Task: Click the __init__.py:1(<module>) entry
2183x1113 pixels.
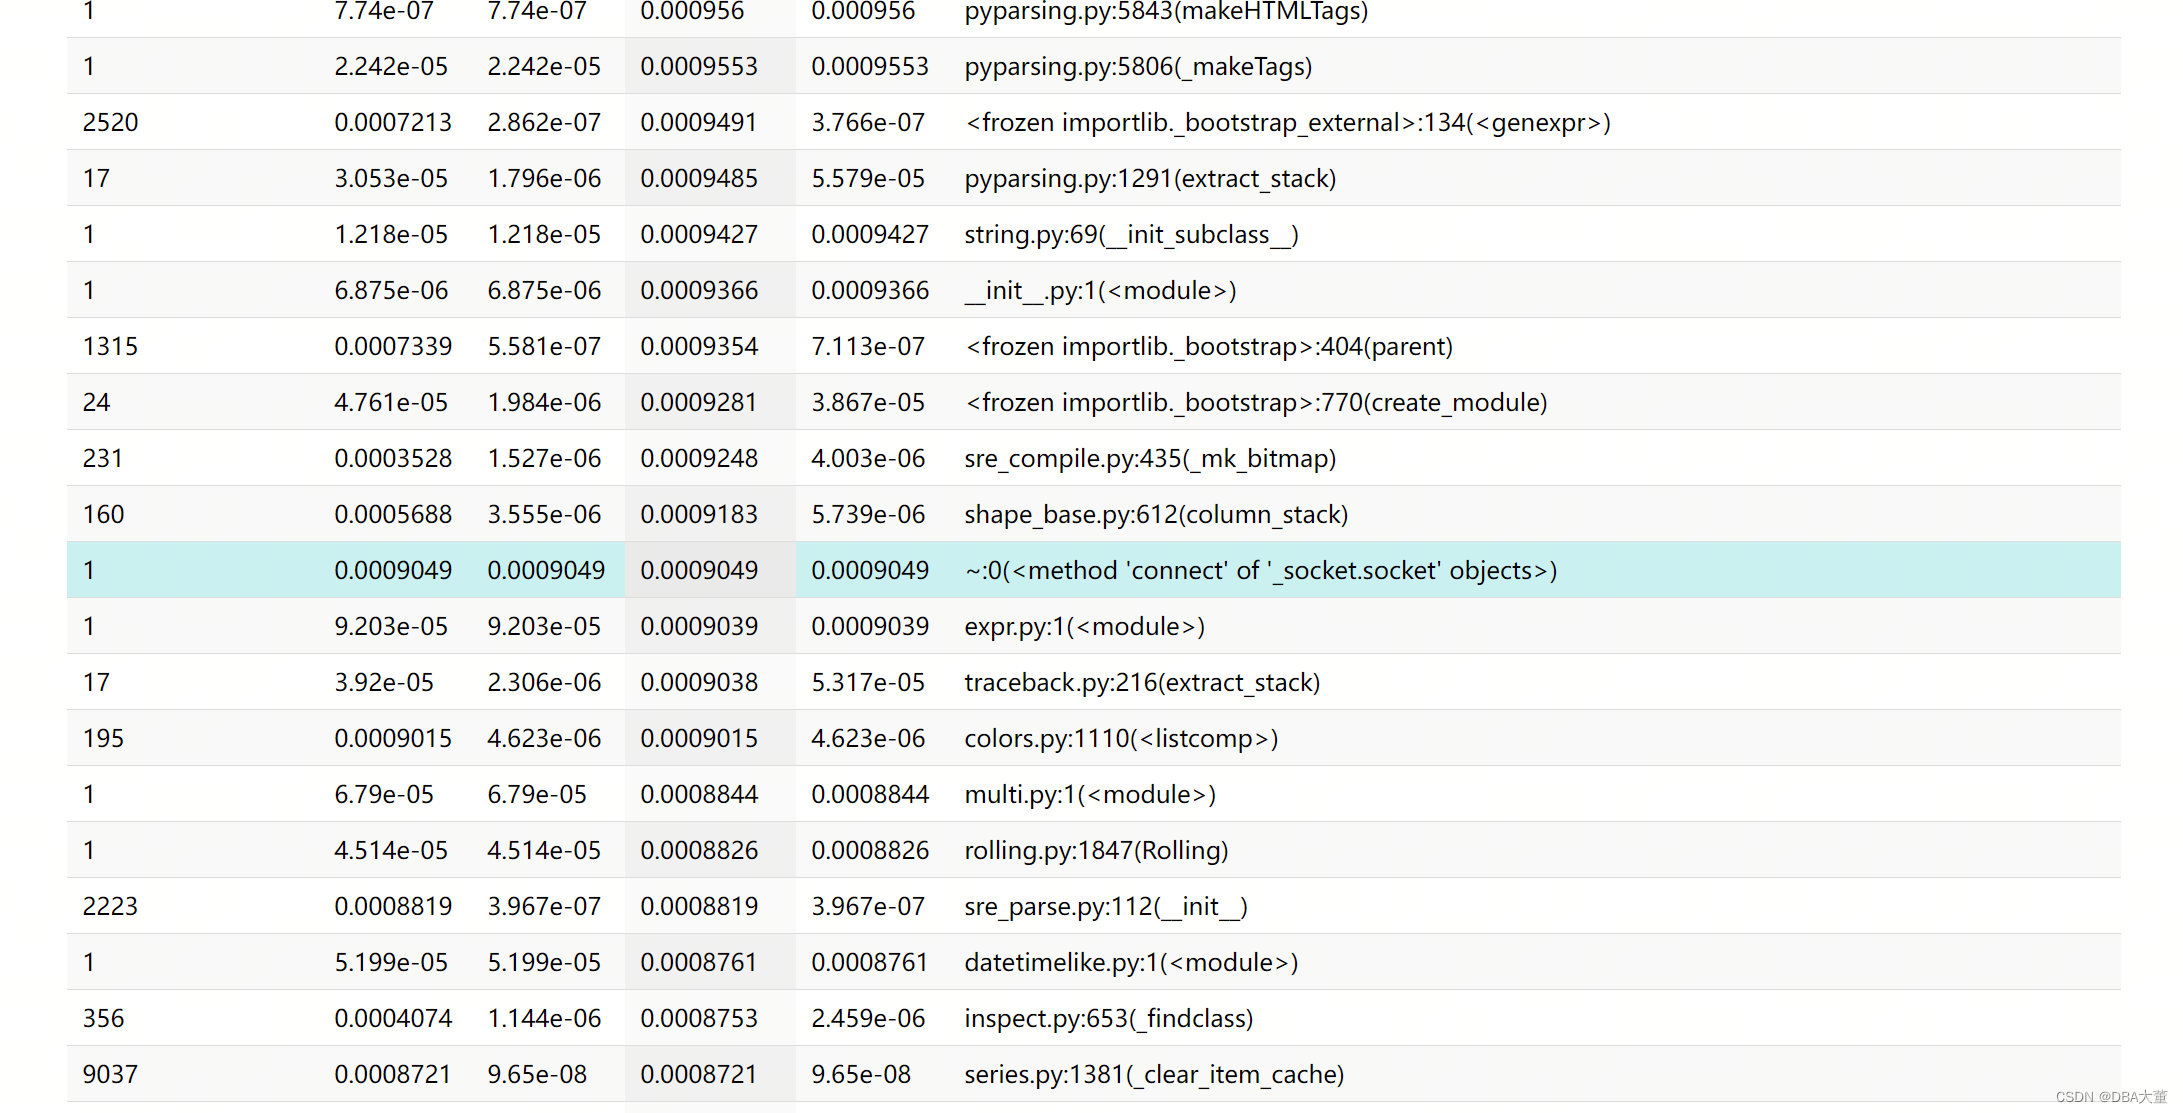Action: coord(1100,290)
